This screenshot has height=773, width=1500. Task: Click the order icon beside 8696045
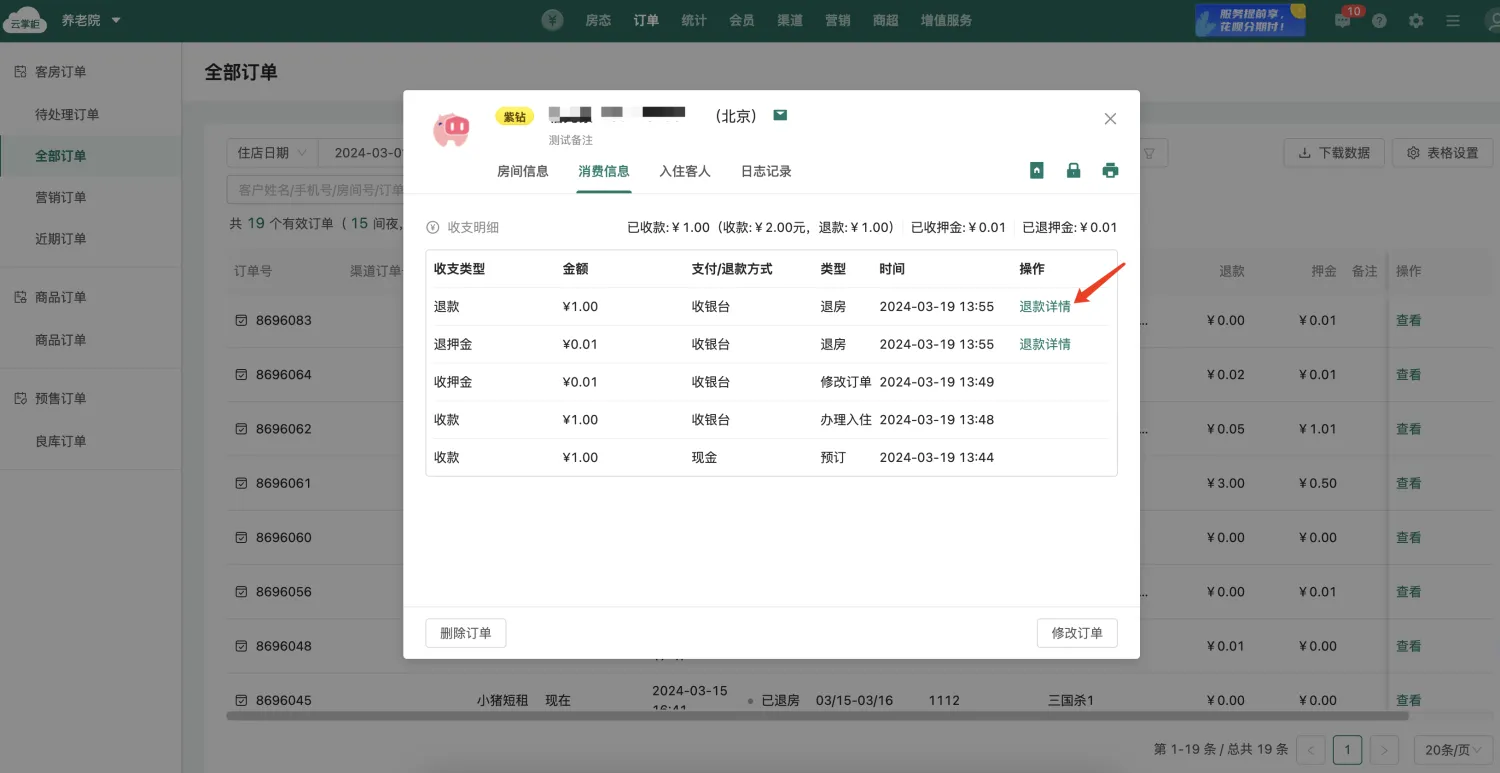click(x=241, y=700)
